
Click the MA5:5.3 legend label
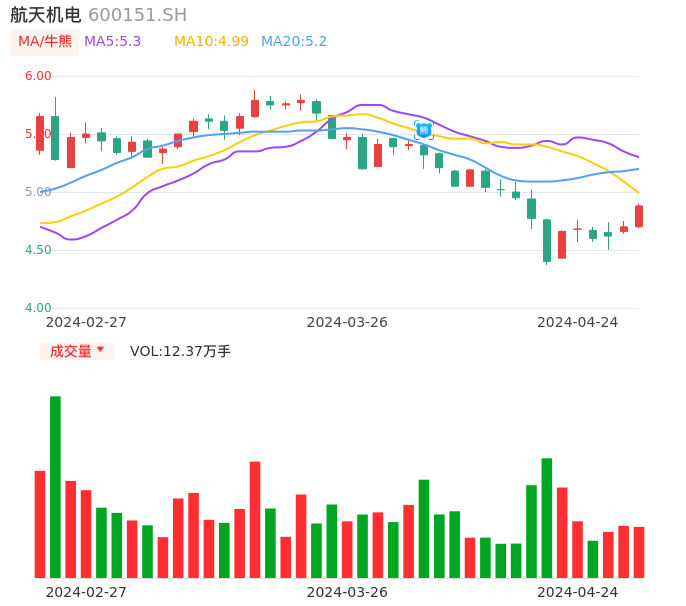pyautogui.click(x=112, y=42)
